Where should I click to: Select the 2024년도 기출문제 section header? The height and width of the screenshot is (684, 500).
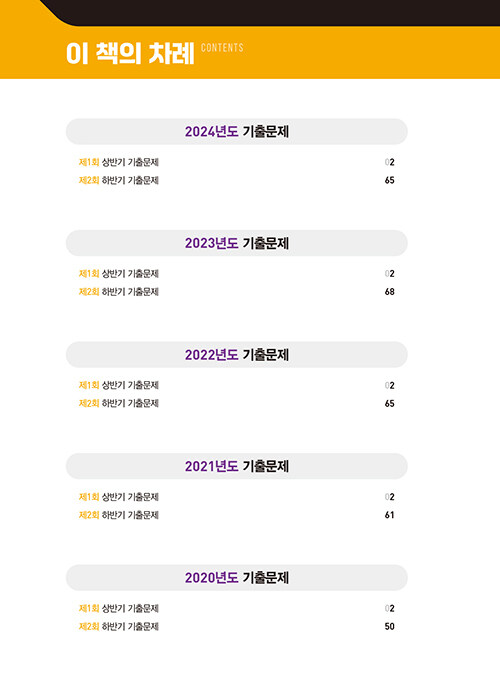pyautogui.click(x=236, y=131)
